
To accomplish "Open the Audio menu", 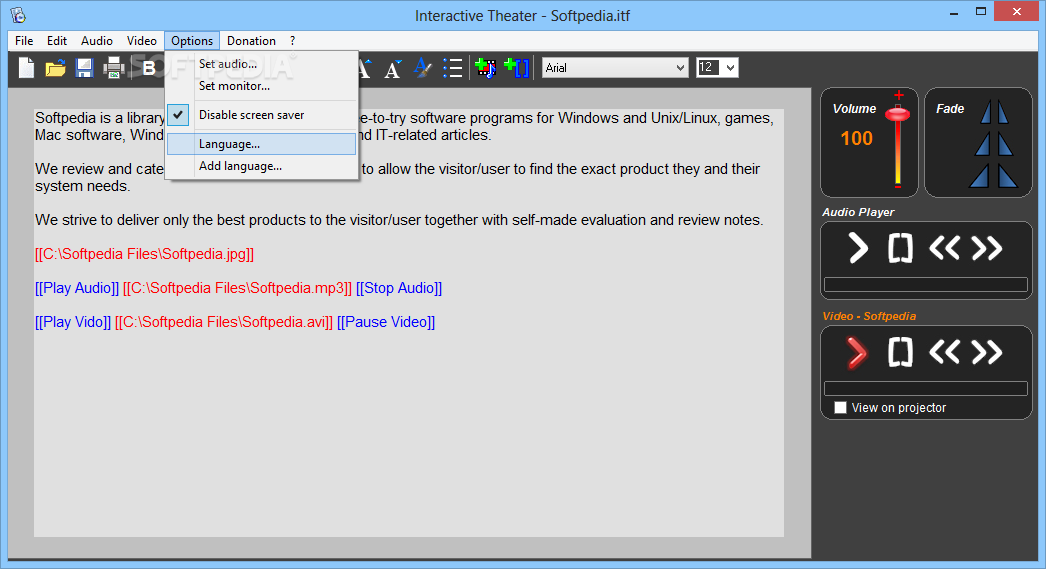I will point(97,41).
